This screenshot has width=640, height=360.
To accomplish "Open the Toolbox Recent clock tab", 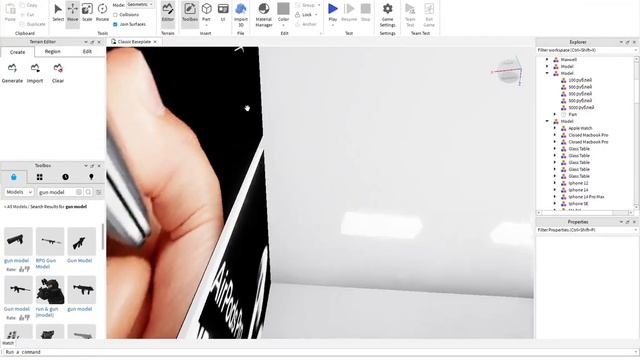I will tap(65, 177).
